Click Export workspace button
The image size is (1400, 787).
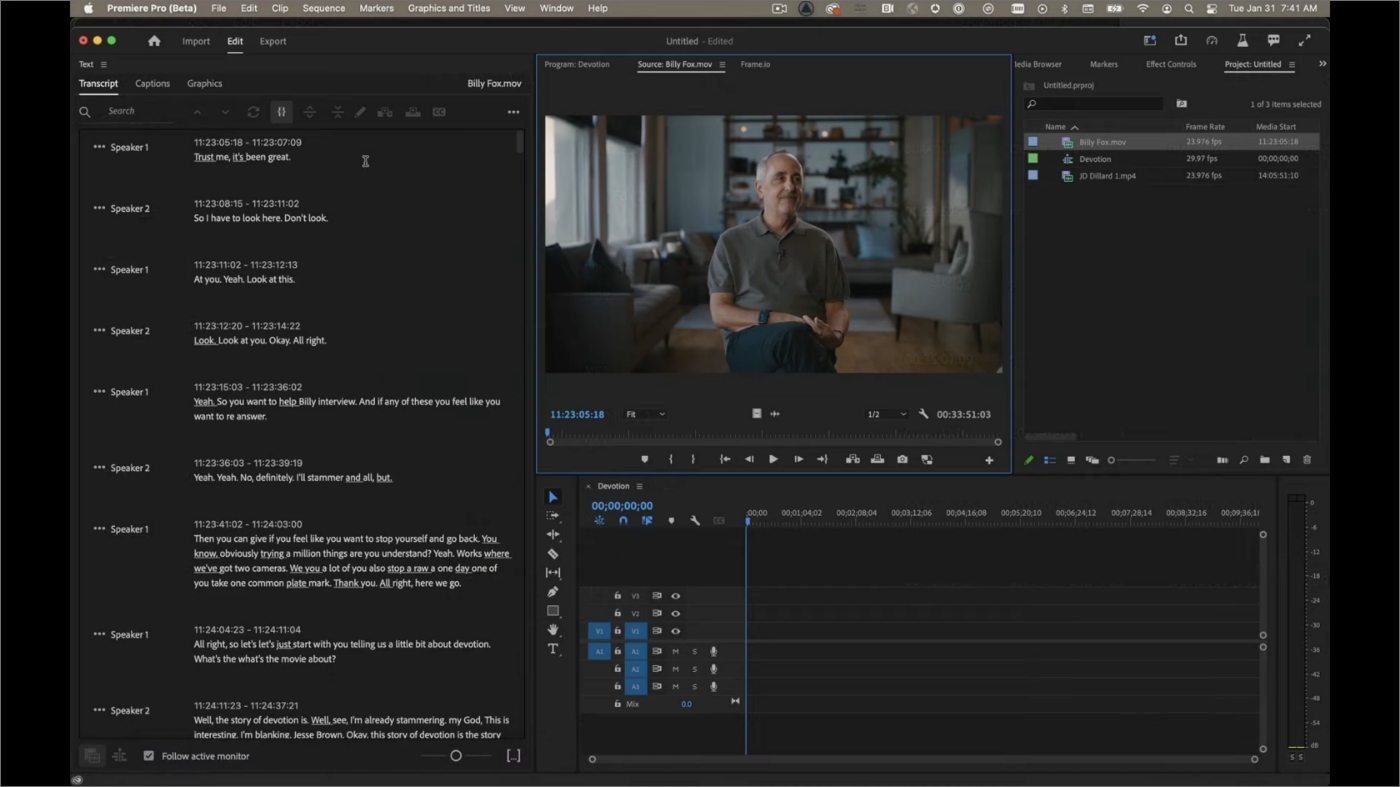(x=273, y=41)
